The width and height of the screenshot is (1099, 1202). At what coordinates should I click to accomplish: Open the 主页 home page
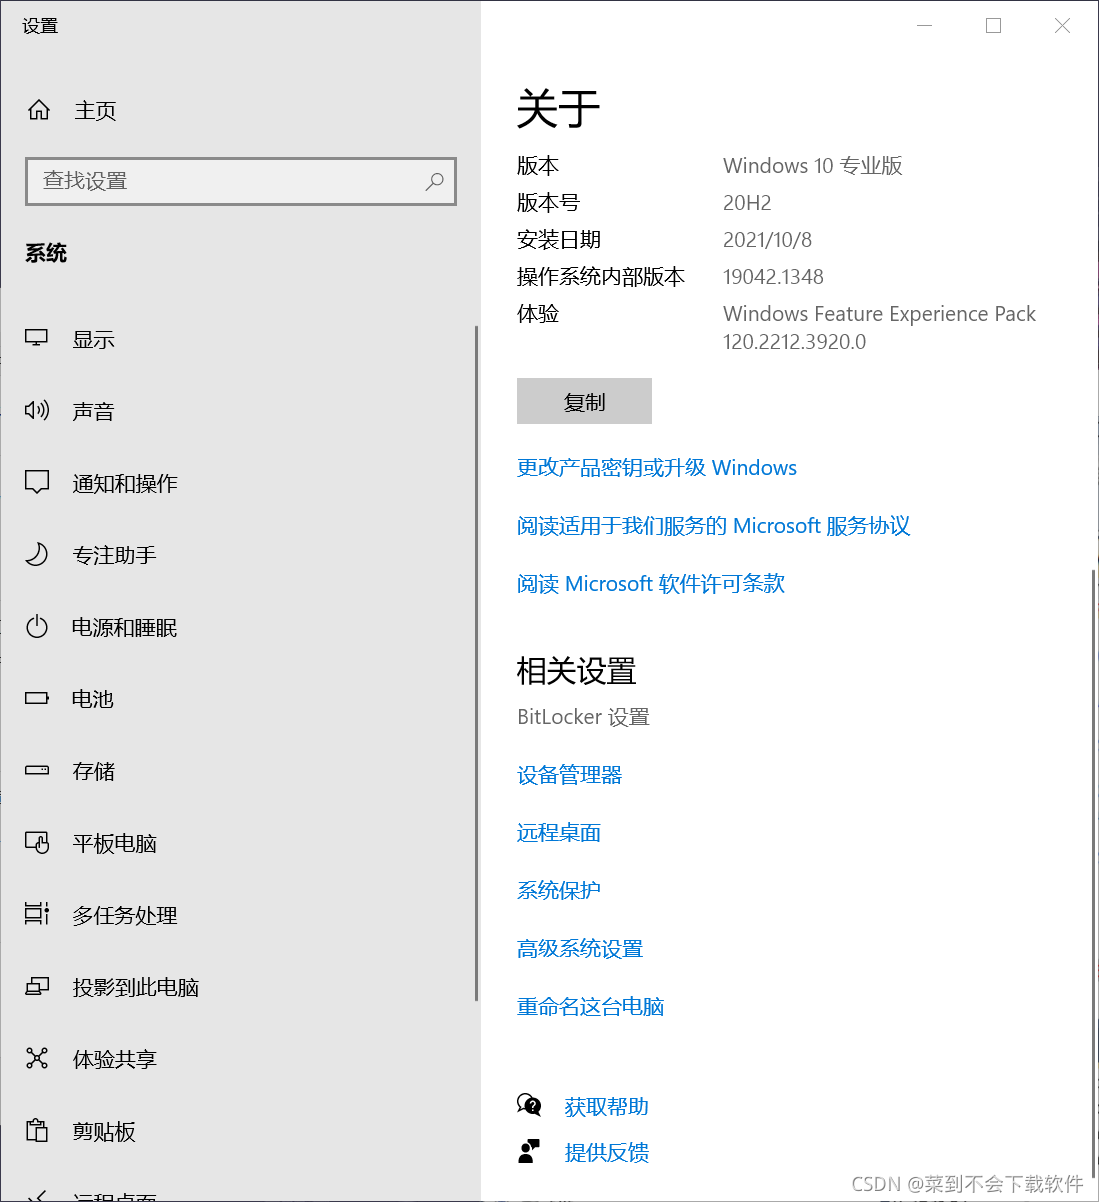coord(95,110)
